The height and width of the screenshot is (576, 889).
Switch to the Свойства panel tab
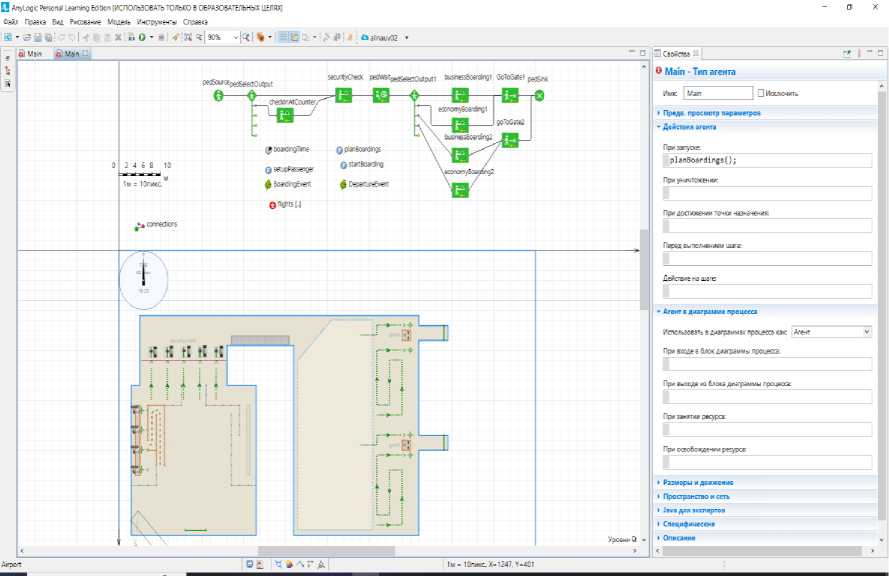tap(678, 54)
